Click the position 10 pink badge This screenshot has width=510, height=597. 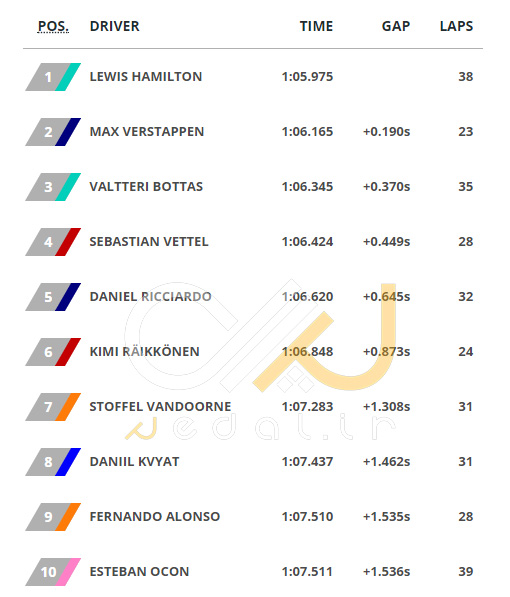pyautogui.click(x=53, y=572)
